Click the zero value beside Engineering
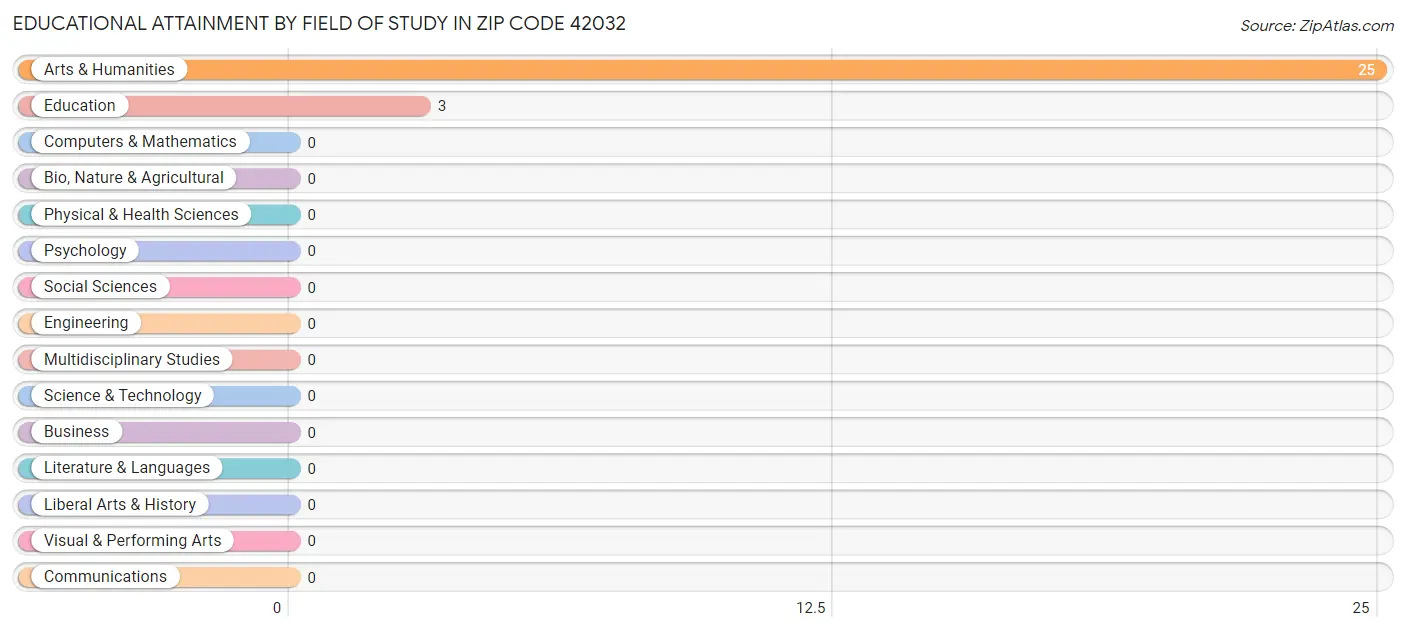The image size is (1406, 632). (312, 323)
